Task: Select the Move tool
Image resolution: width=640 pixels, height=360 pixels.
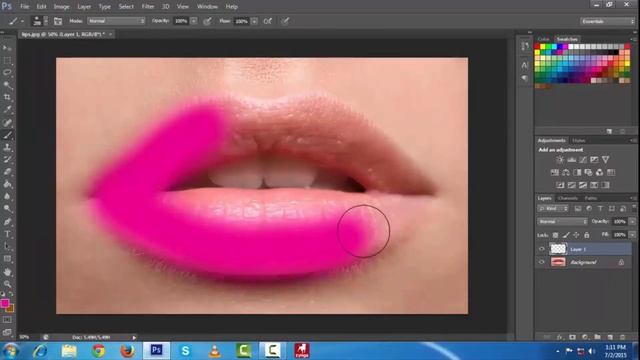Action: coord(7,48)
